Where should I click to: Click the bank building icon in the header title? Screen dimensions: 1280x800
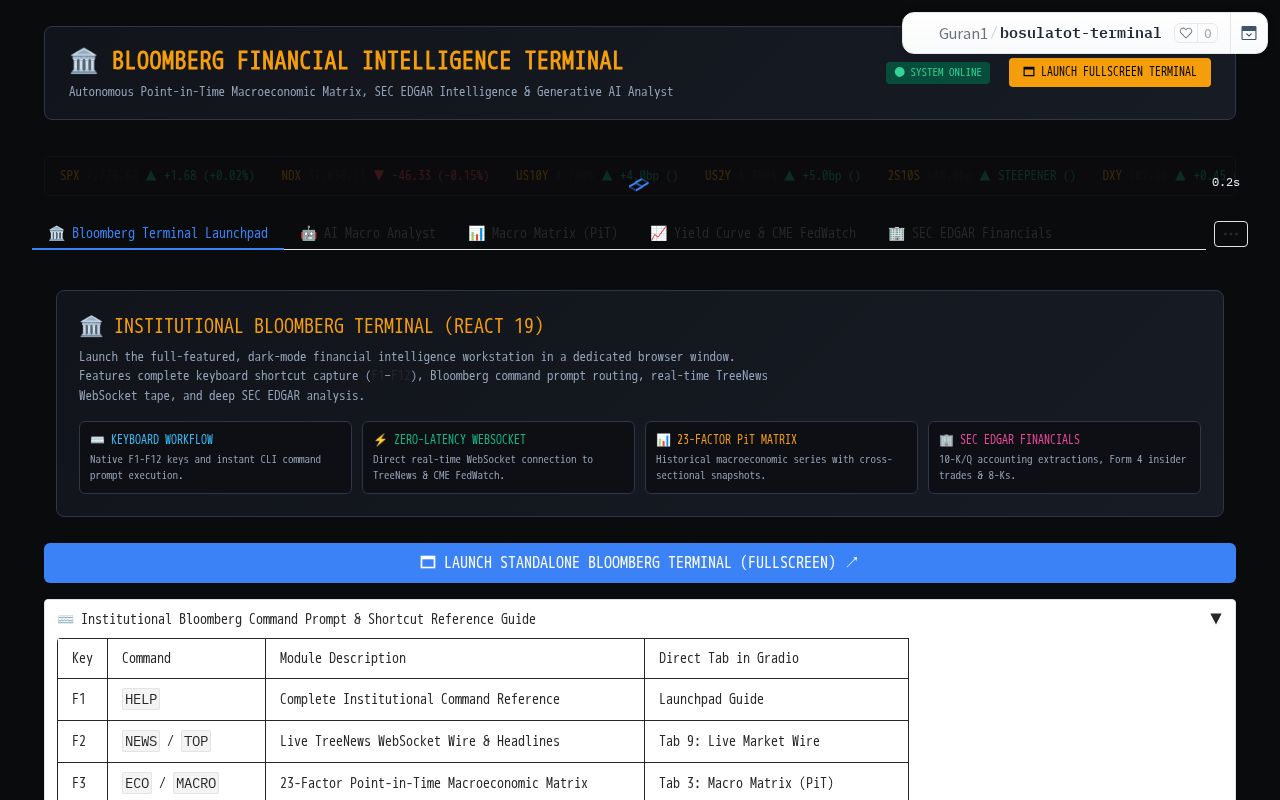84,61
